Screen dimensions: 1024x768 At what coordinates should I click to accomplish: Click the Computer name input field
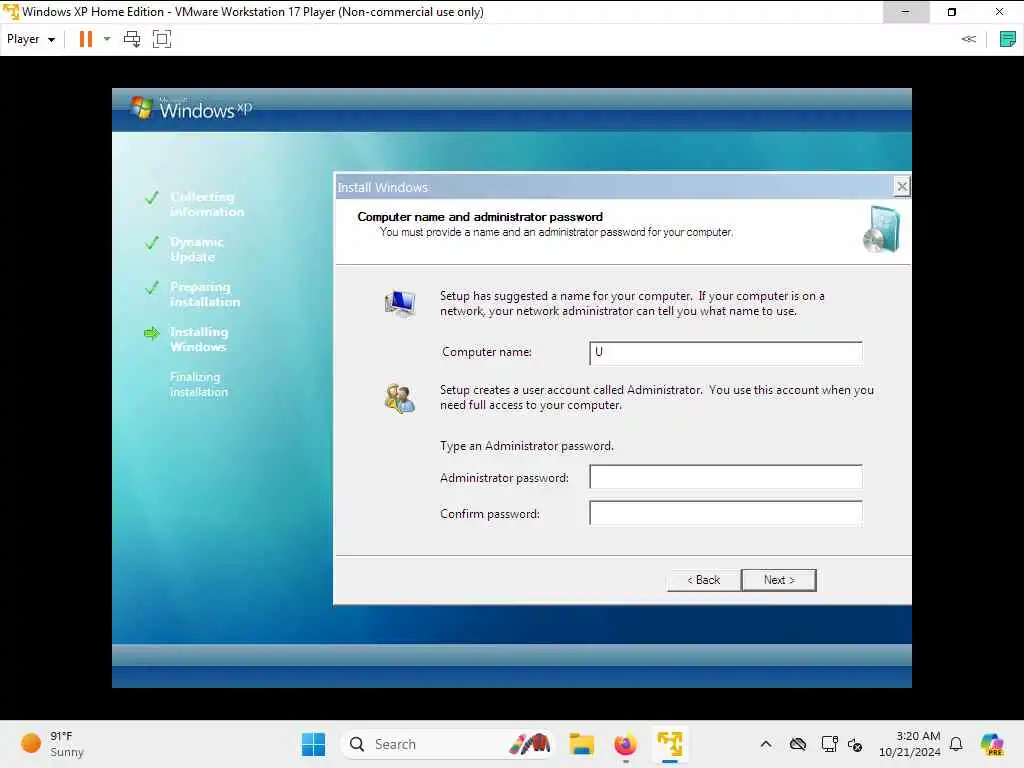[x=726, y=353]
